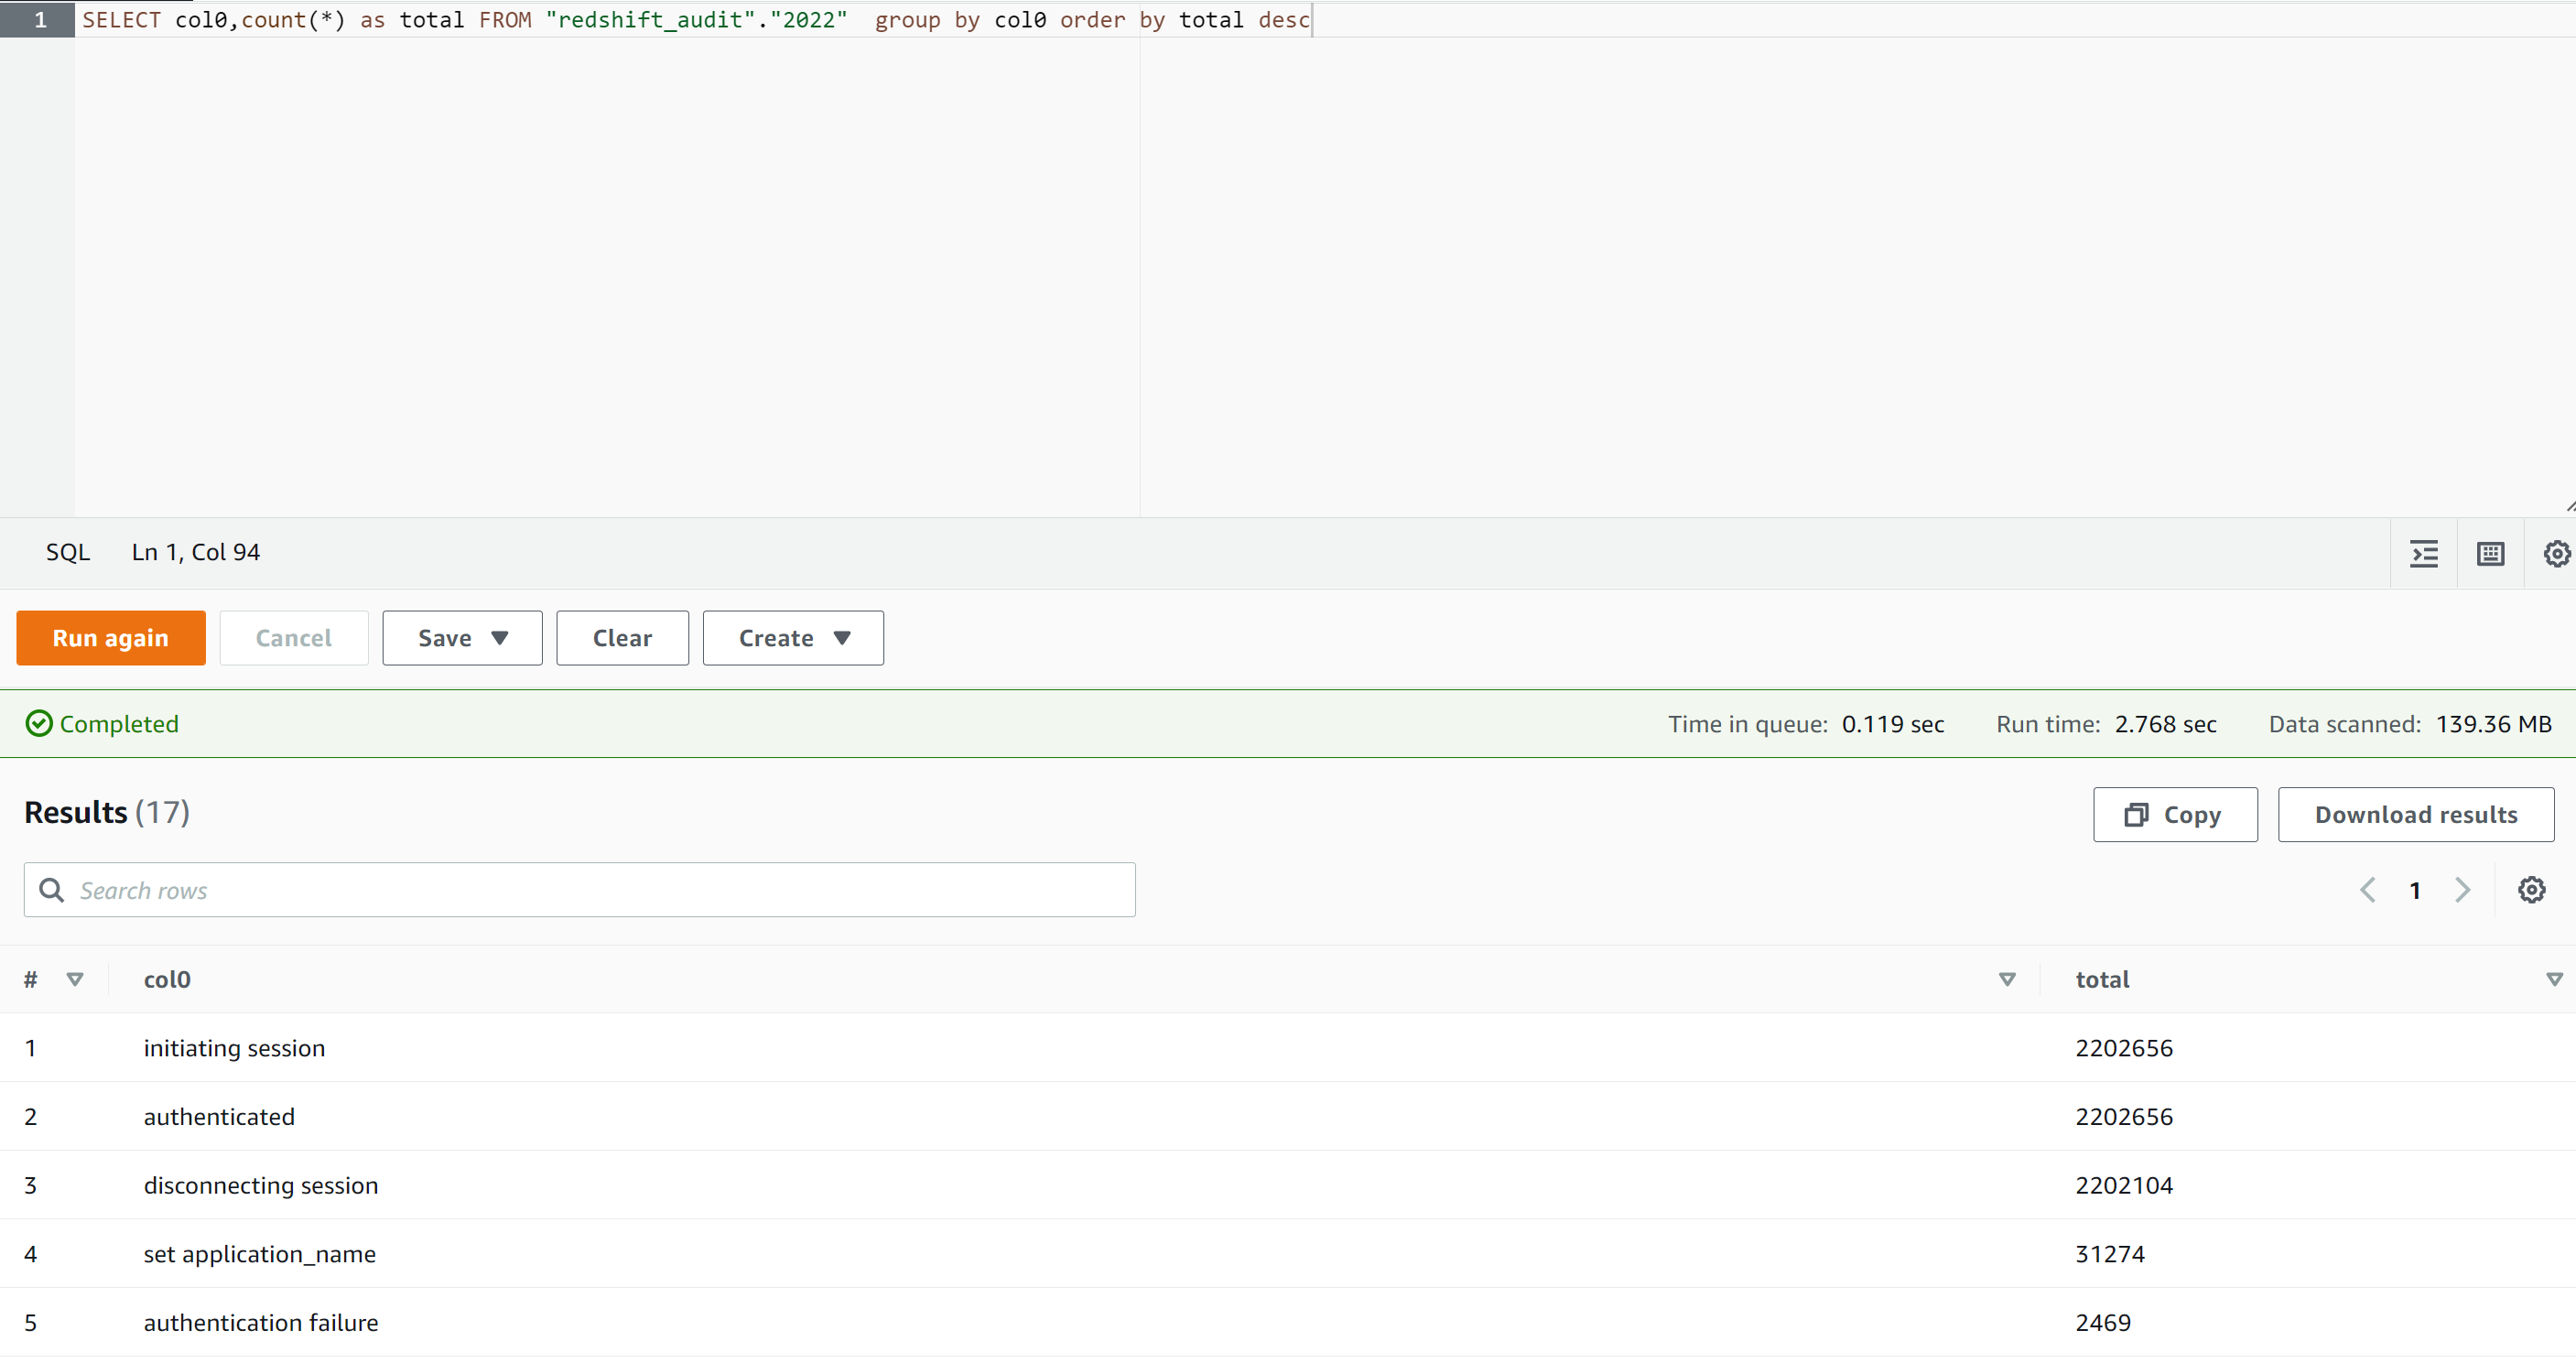Open the # column filter triangle
2576x1363 pixels.
coord(76,980)
